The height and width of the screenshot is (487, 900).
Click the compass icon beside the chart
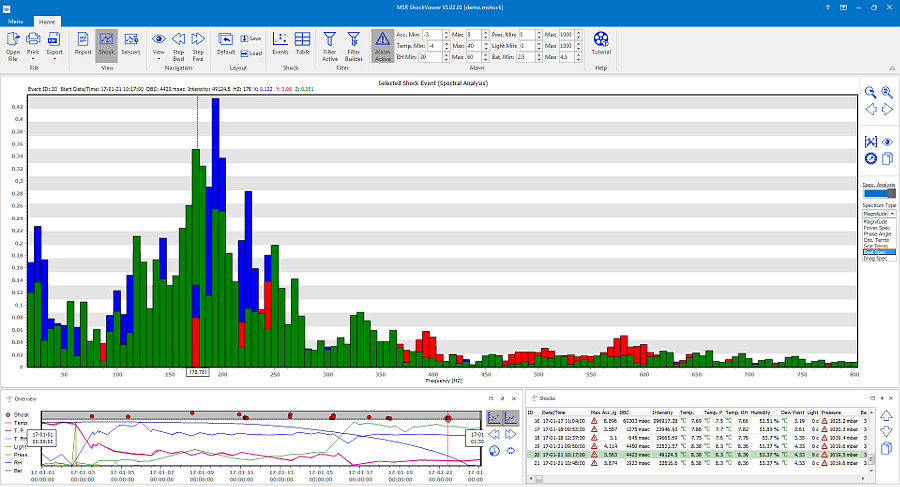tap(870, 159)
